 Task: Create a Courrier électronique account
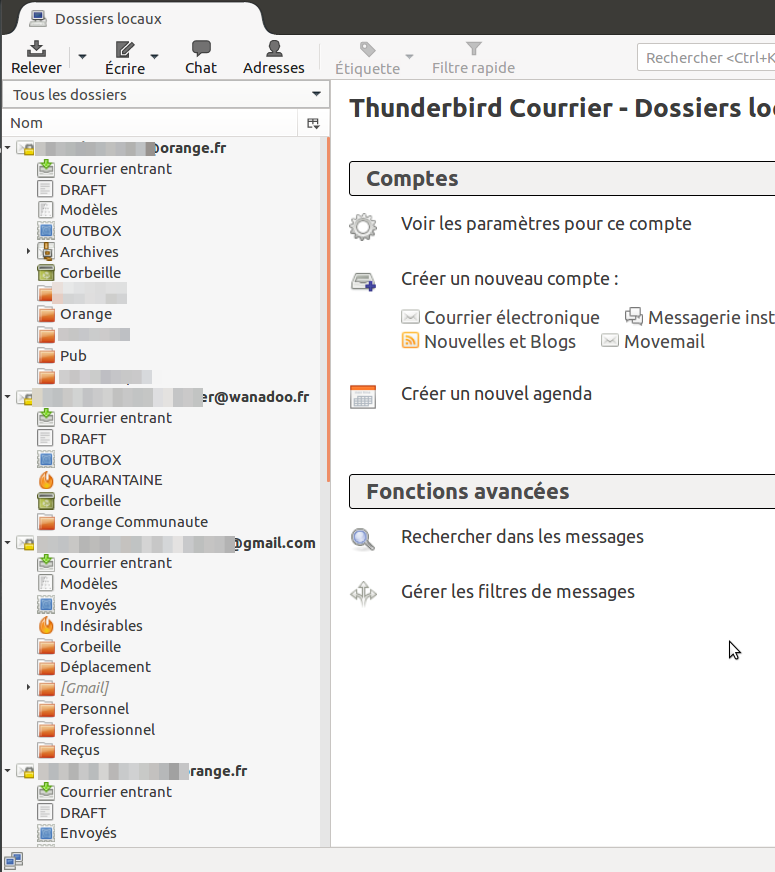511,318
